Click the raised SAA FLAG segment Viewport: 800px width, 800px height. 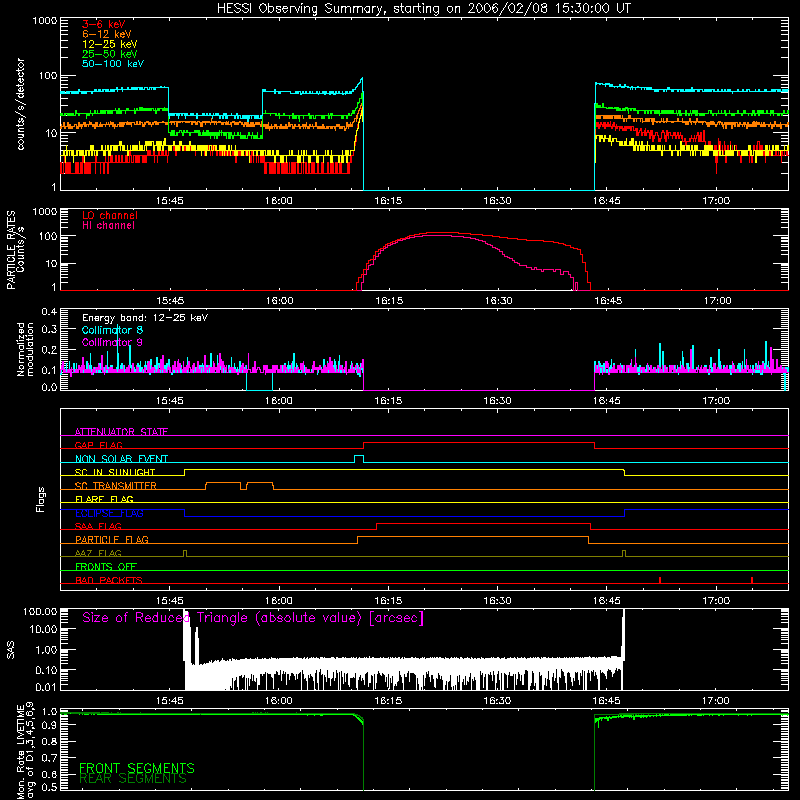point(483,523)
